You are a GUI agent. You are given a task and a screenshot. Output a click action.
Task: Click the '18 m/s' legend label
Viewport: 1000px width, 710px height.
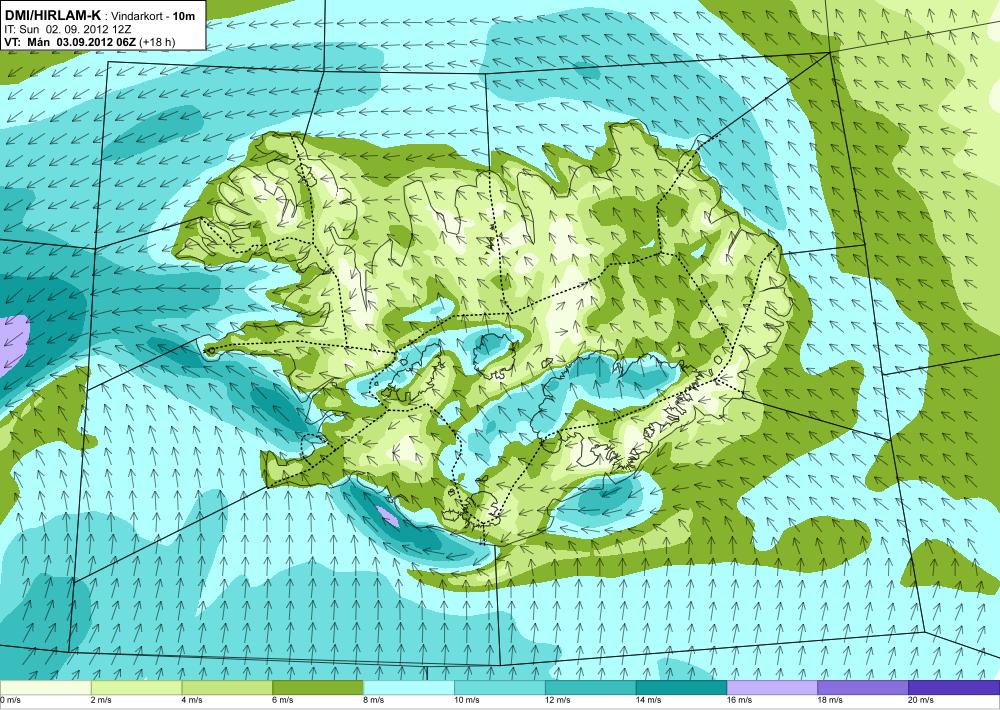(x=832, y=700)
